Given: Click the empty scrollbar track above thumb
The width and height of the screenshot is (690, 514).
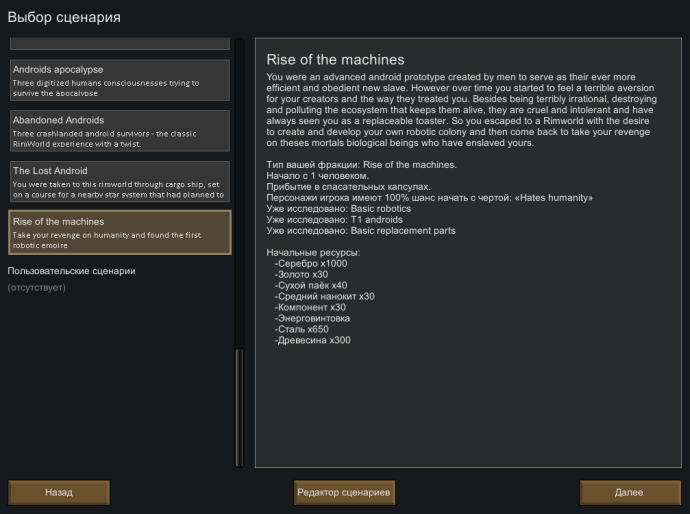Looking at the screenshot, I should [x=239, y=200].
